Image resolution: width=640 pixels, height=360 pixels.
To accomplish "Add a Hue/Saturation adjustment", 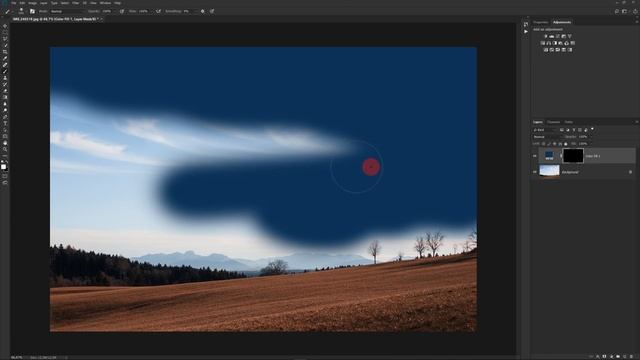I will 543,43.
